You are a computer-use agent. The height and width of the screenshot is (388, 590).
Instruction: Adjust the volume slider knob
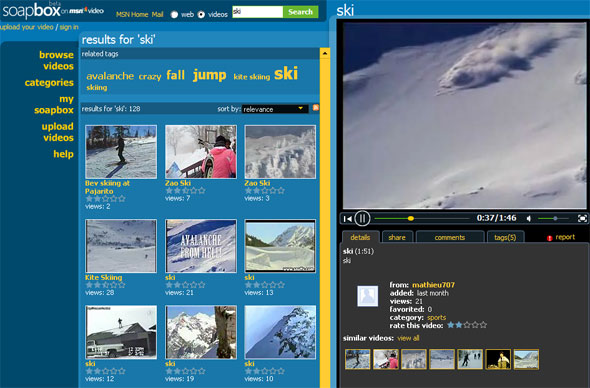[x=555, y=218]
